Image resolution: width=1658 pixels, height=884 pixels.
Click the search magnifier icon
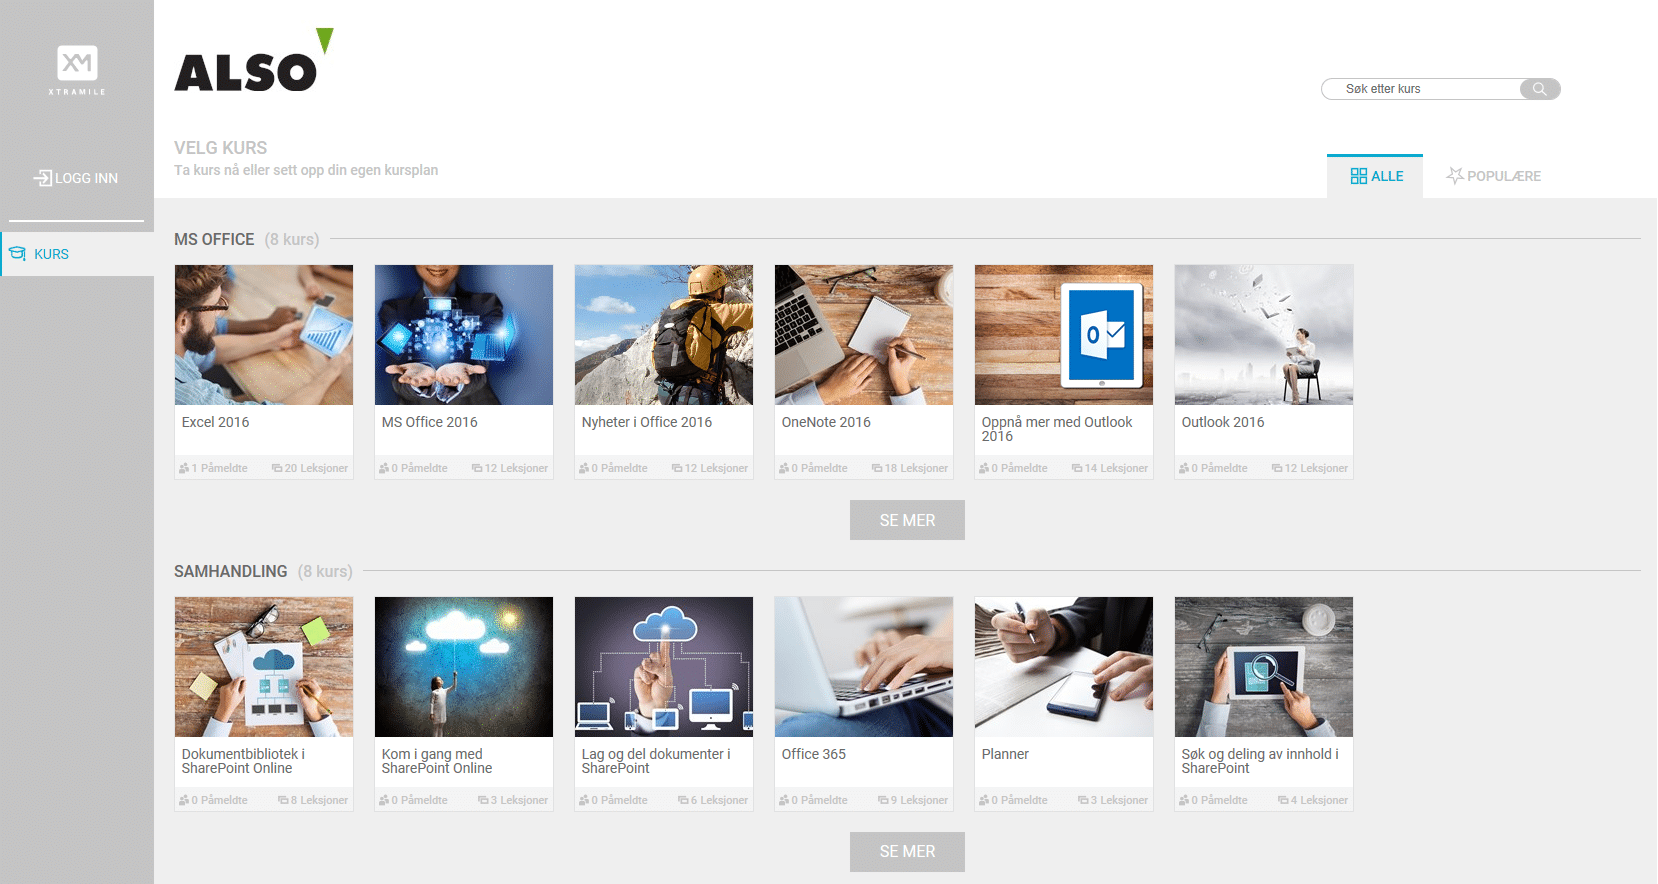pyautogui.click(x=1539, y=89)
